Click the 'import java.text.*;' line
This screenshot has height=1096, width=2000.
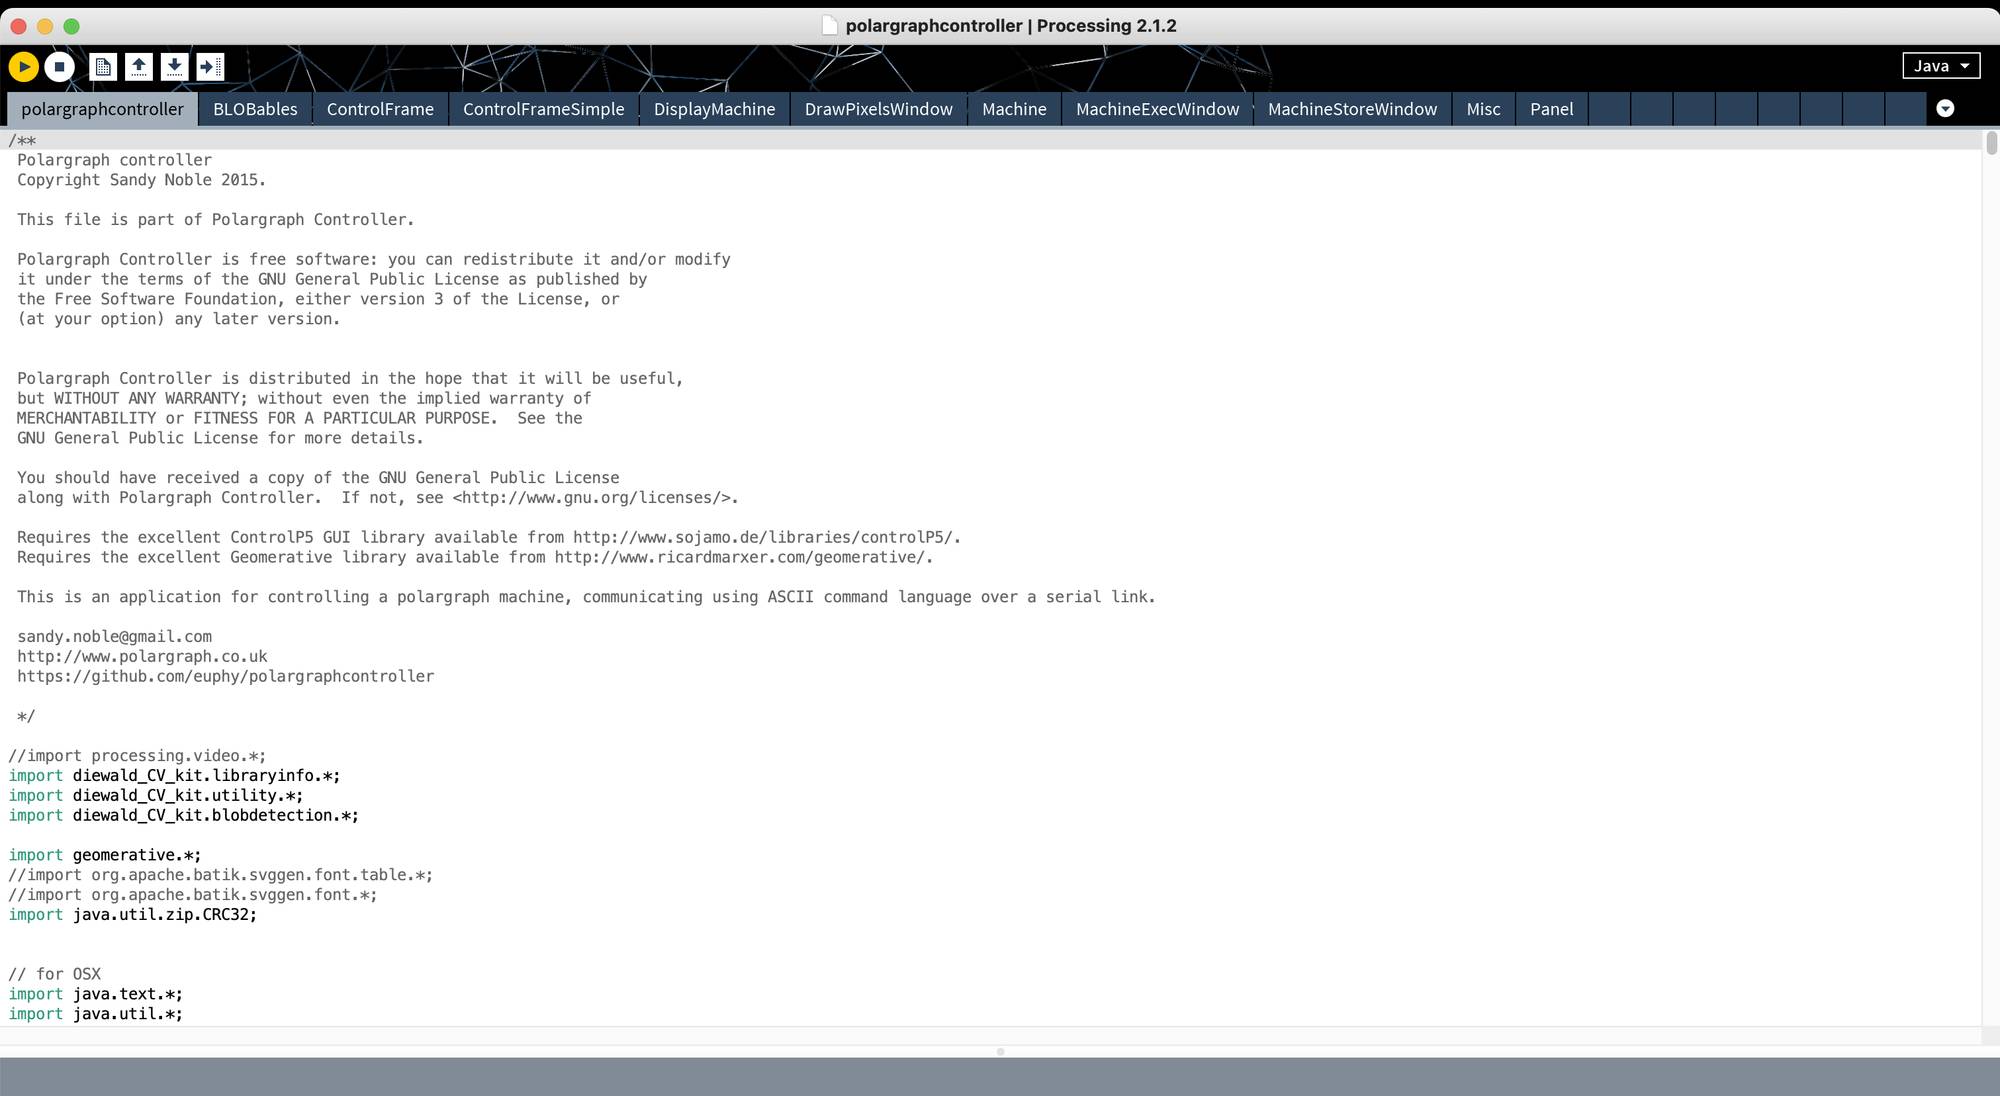click(95, 994)
